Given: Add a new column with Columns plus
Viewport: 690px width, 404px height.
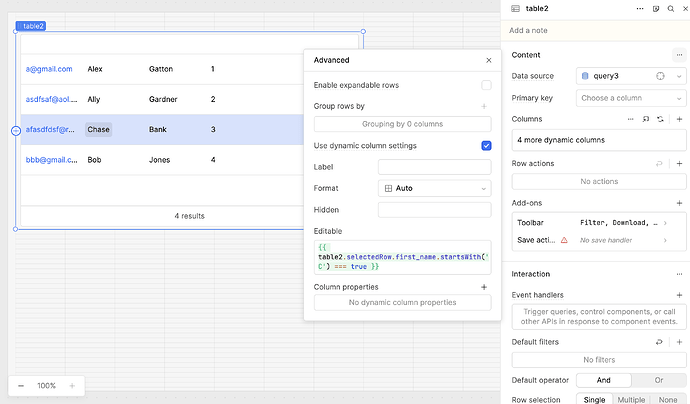Looking at the screenshot, I should [679, 119].
